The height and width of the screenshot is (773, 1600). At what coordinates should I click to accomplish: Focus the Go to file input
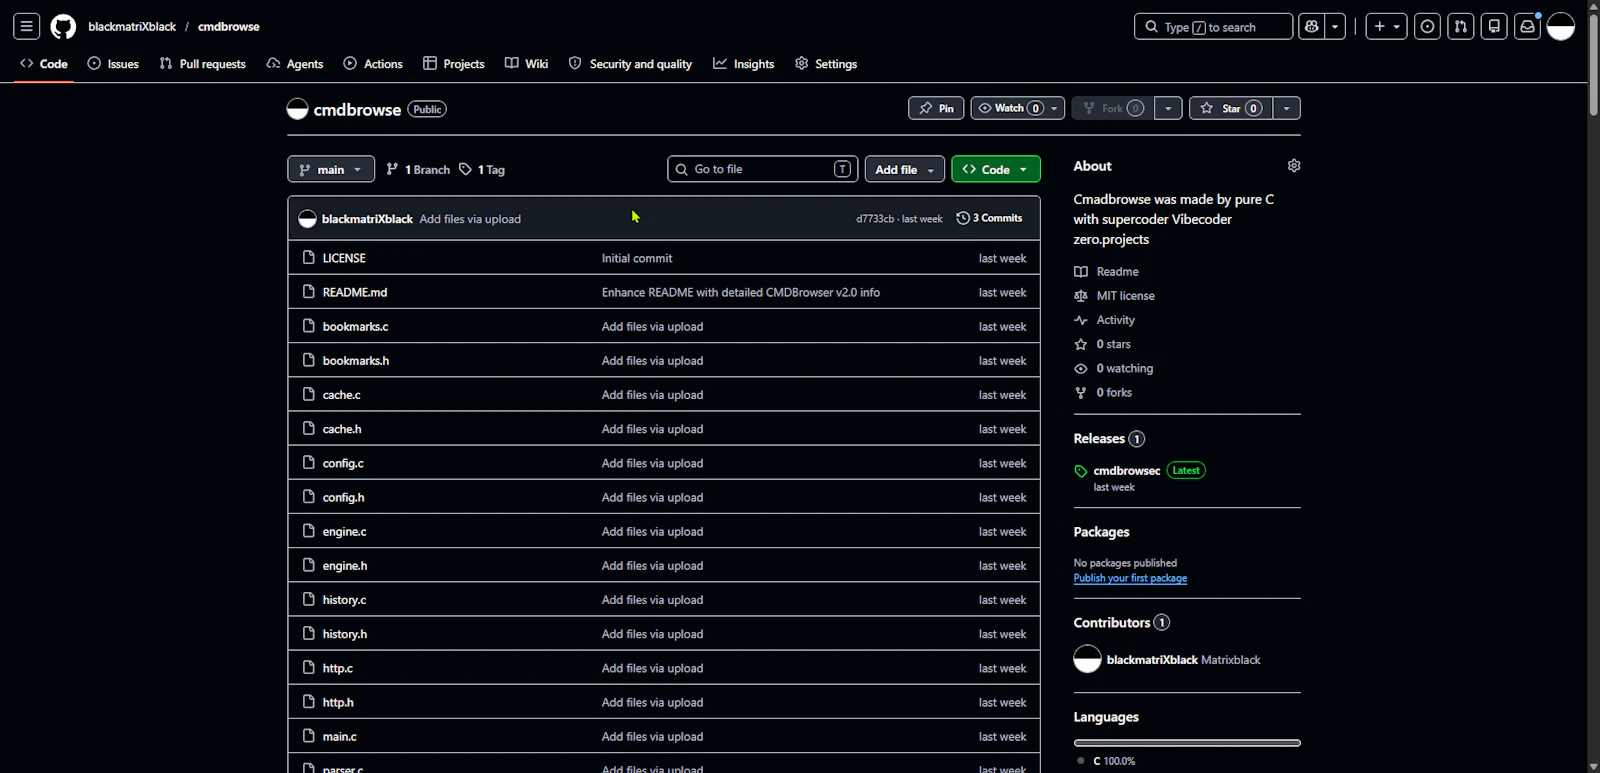pos(763,170)
